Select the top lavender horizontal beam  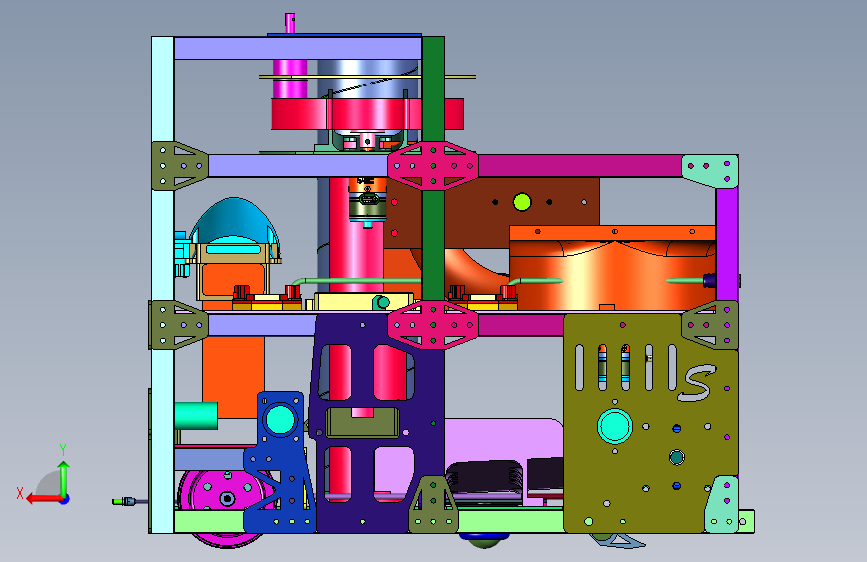(297, 49)
